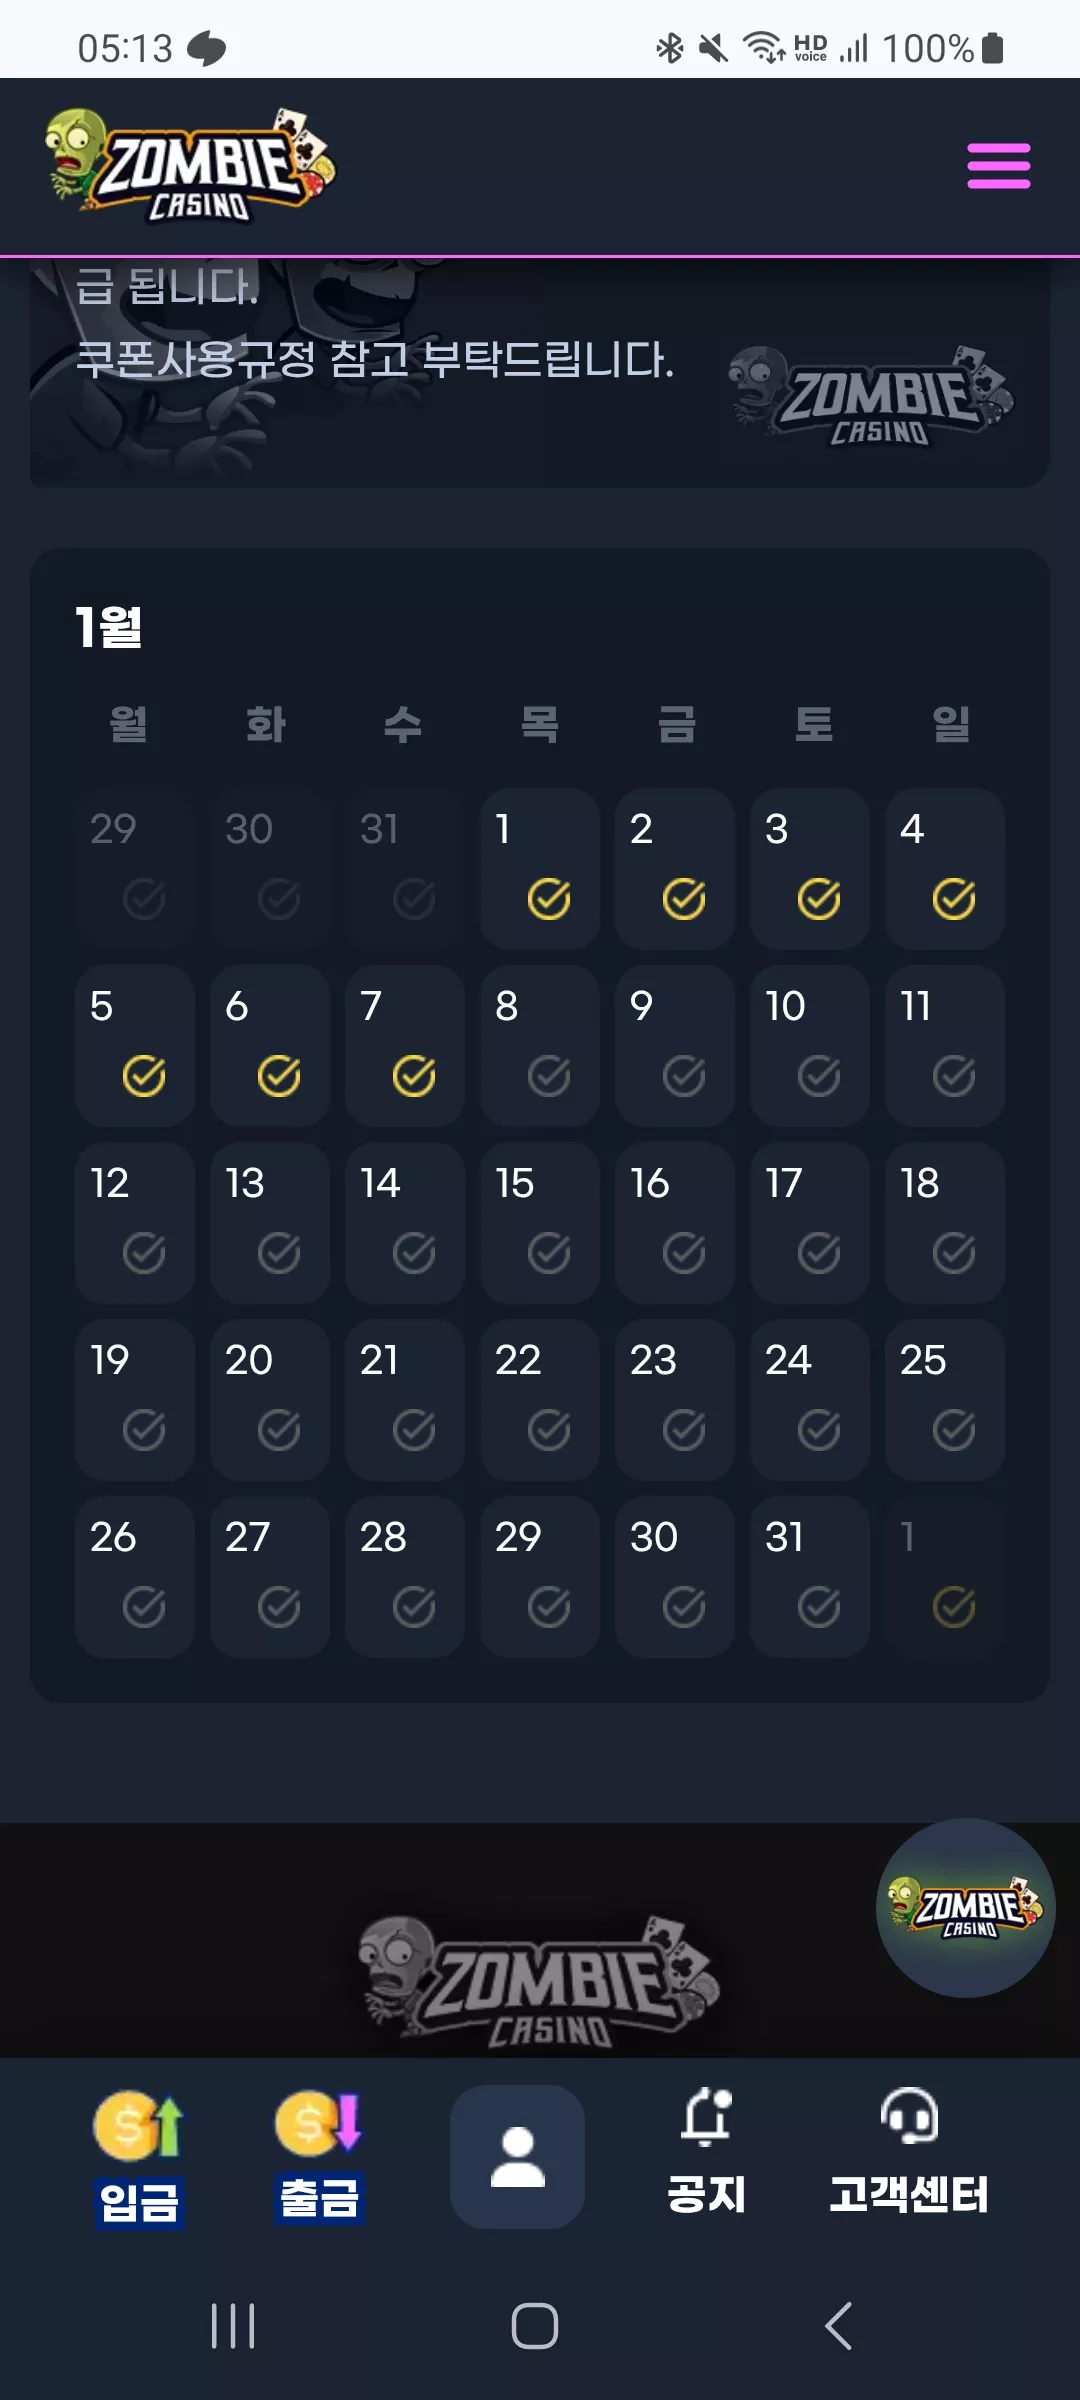Tap the Android home button
This screenshot has height=2400, width=1080.
click(x=535, y=2326)
